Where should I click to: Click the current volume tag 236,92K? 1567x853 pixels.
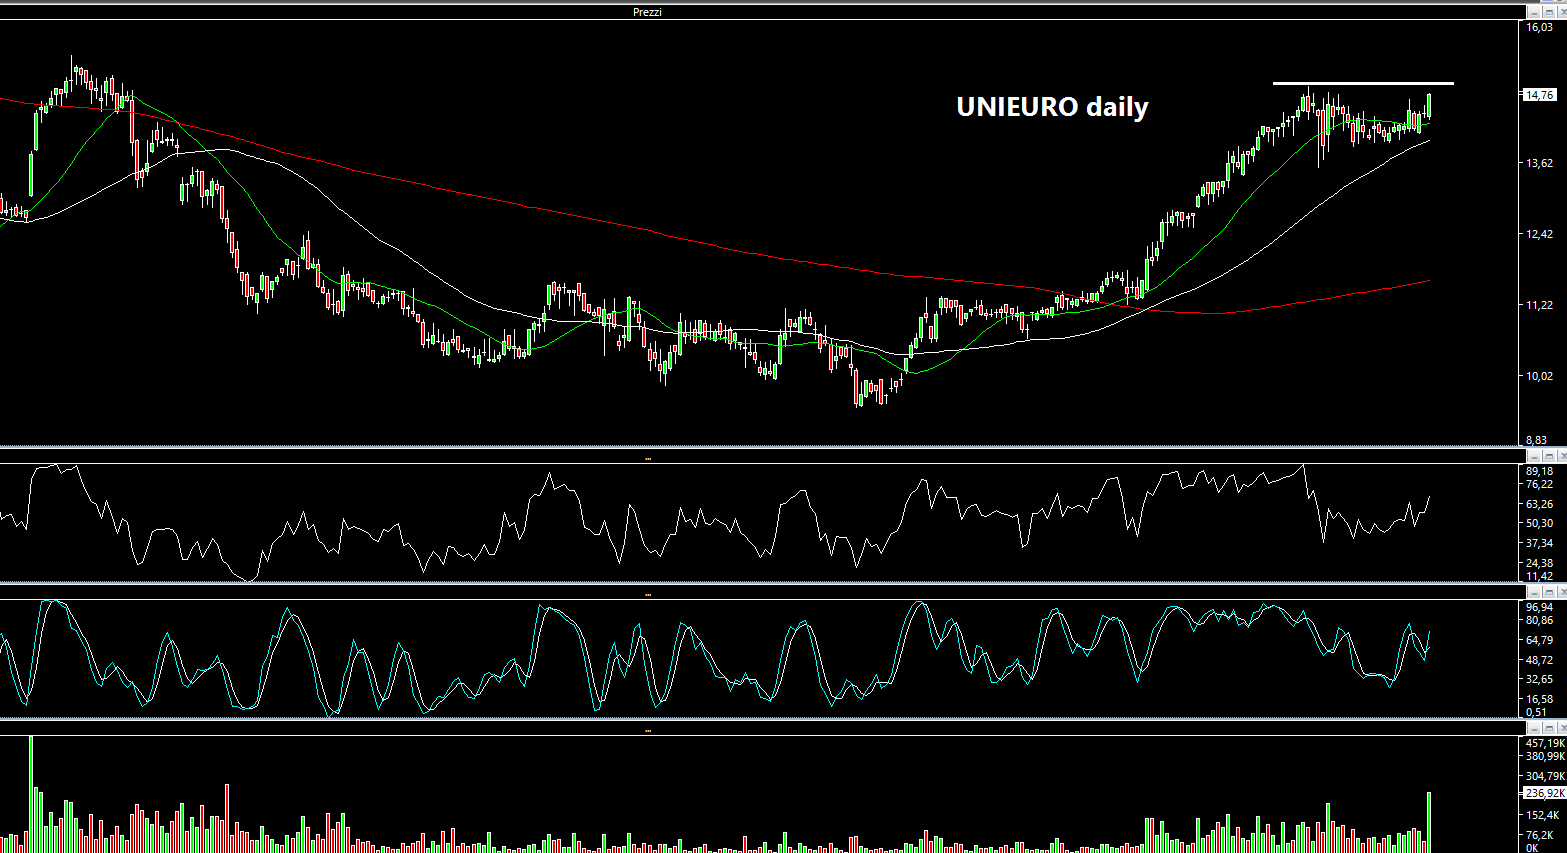pyautogui.click(x=1544, y=793)
